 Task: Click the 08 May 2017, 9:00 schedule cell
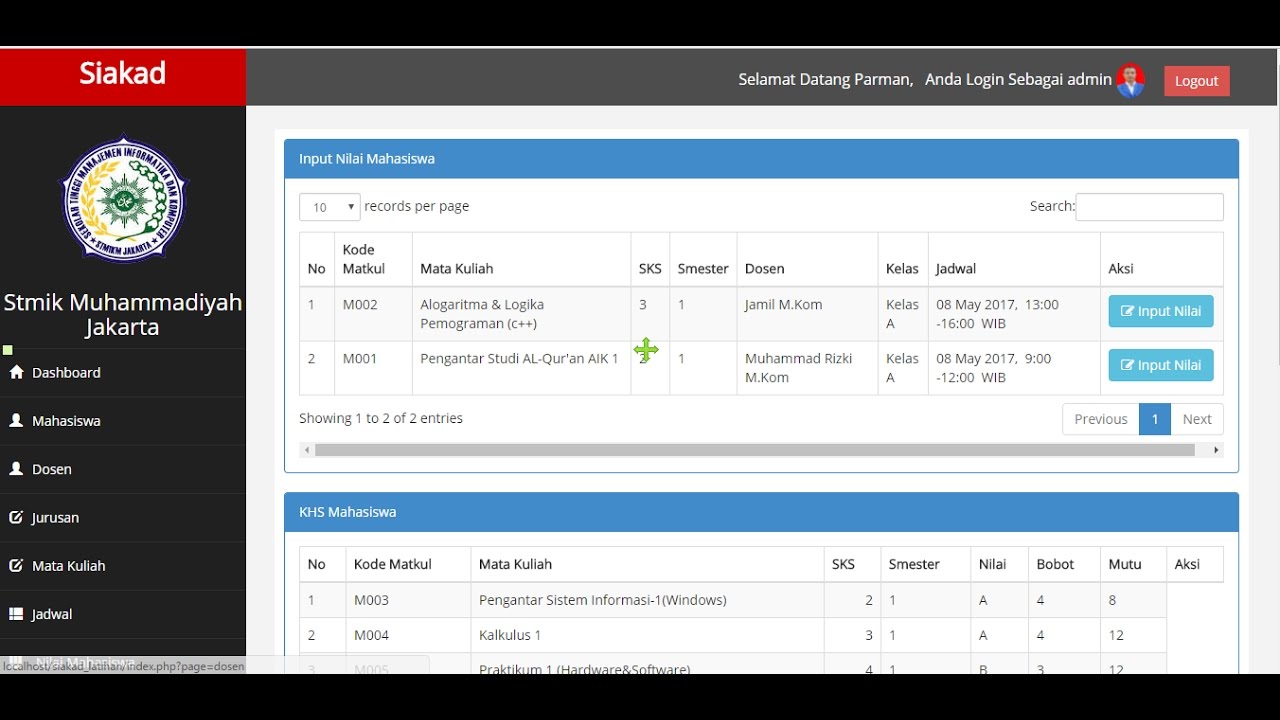pyautogui.click(x=1014, y=368)
